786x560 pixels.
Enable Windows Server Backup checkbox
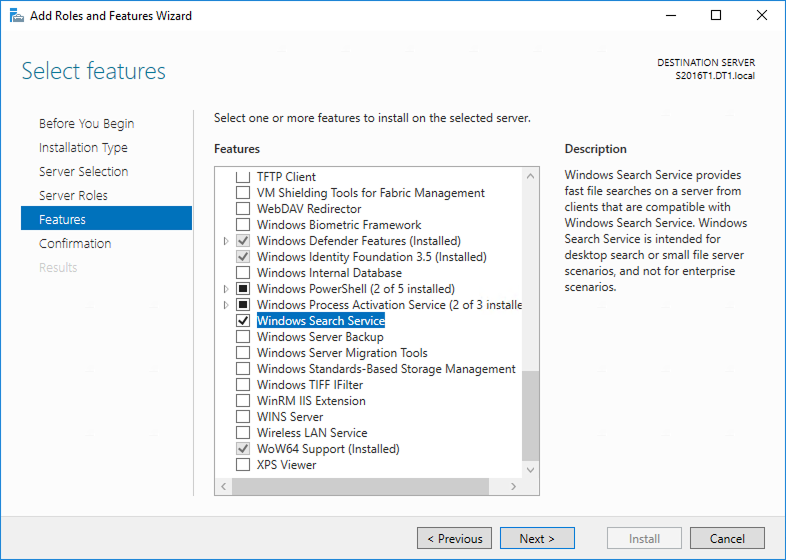coord(243,337)
